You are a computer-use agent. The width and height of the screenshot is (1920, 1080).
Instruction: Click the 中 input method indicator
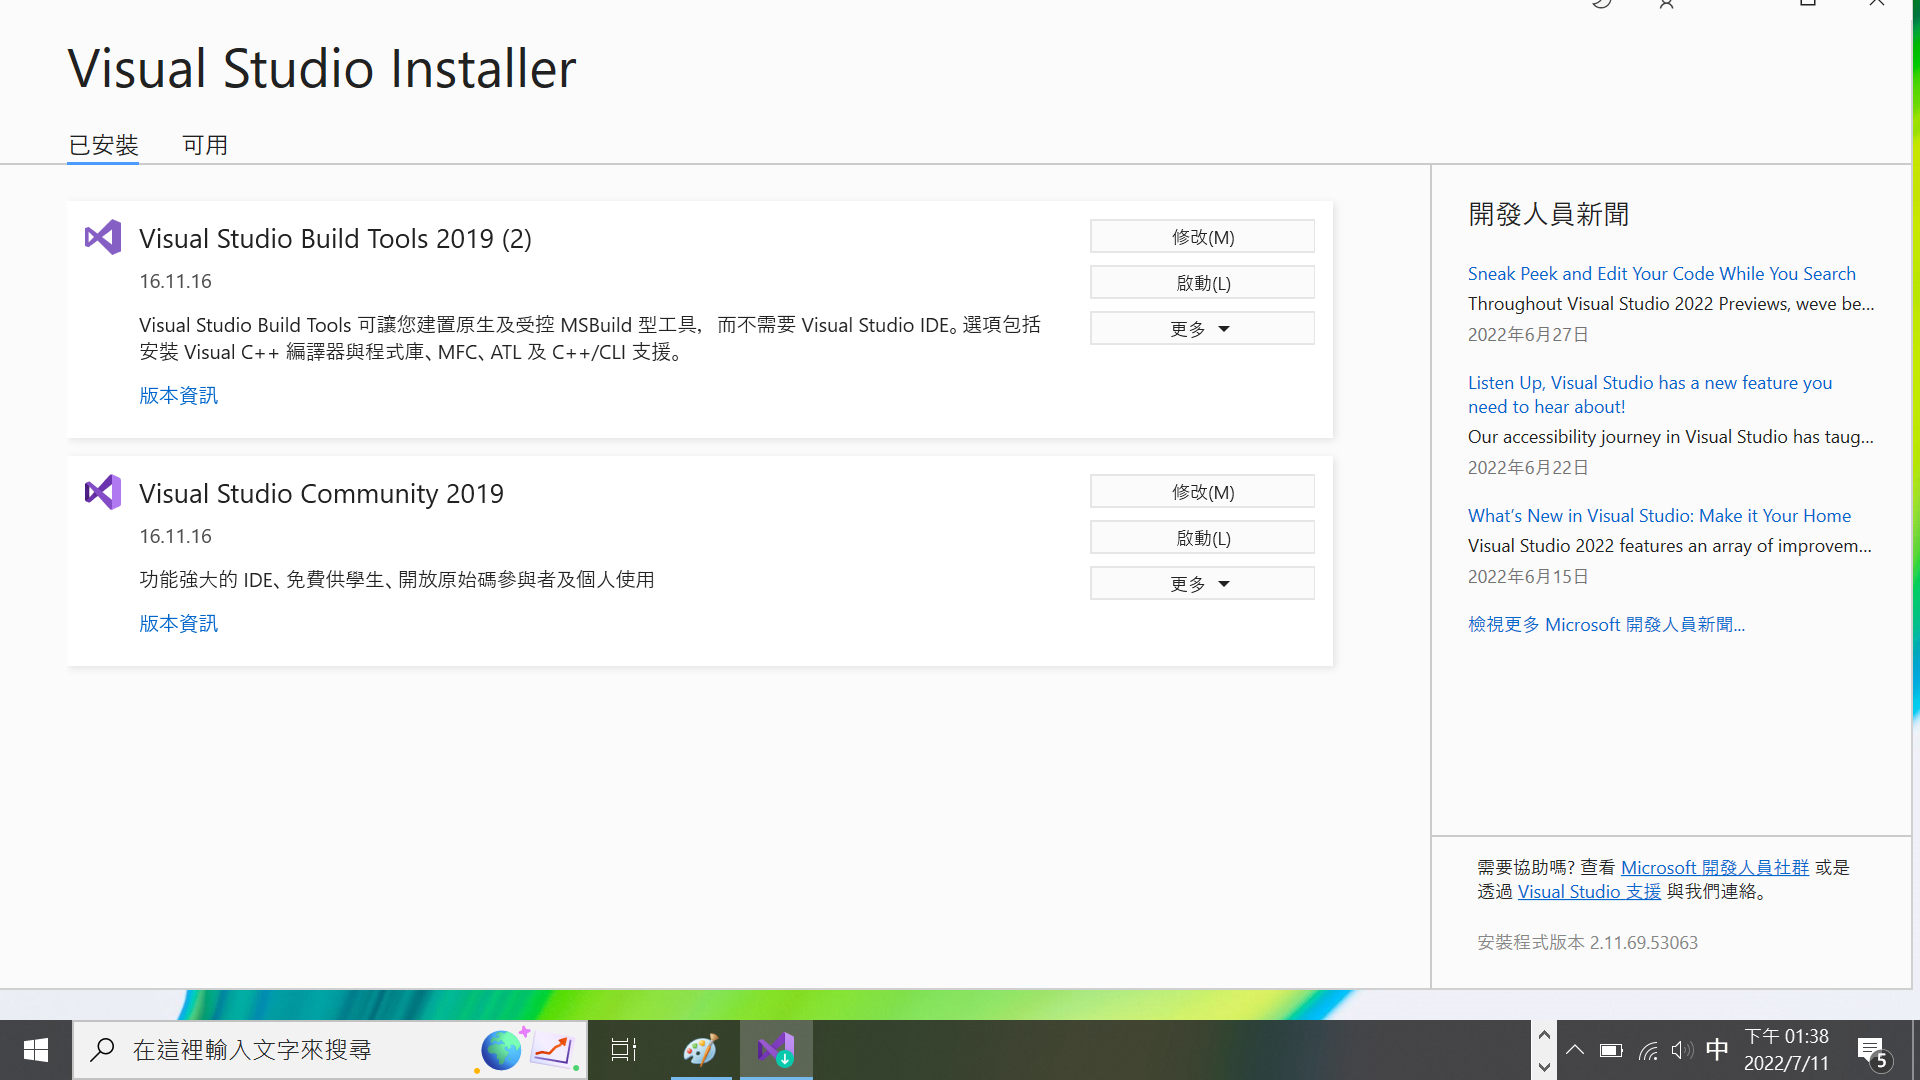pos(1717,1050)
